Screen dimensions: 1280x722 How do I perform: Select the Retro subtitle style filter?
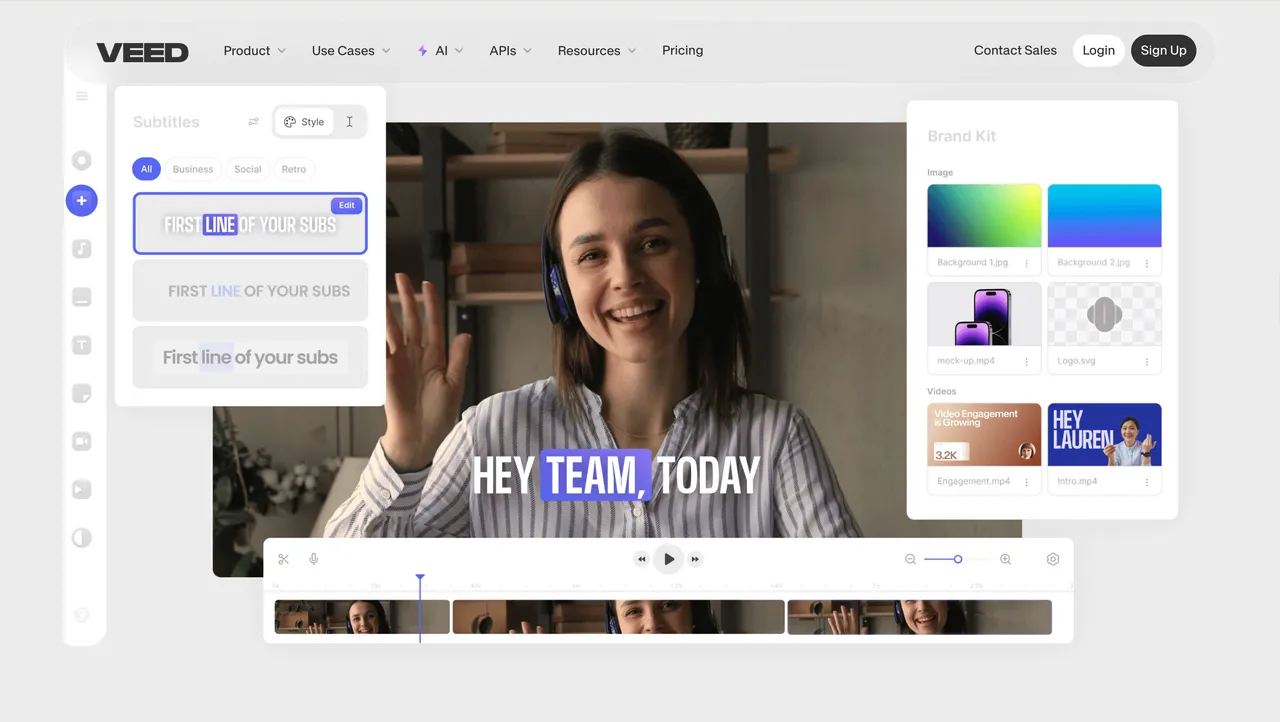(294, 169)
